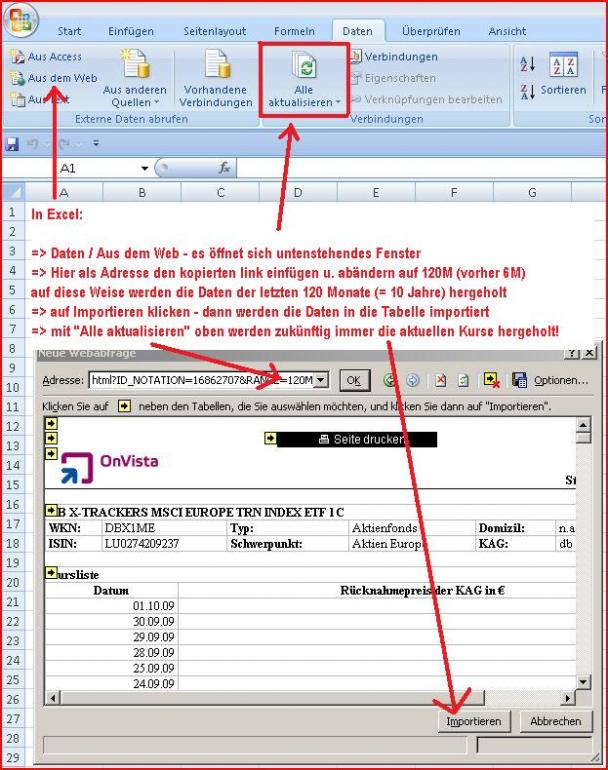Click ISIN value LU0274209237

(x=142, y=544)
